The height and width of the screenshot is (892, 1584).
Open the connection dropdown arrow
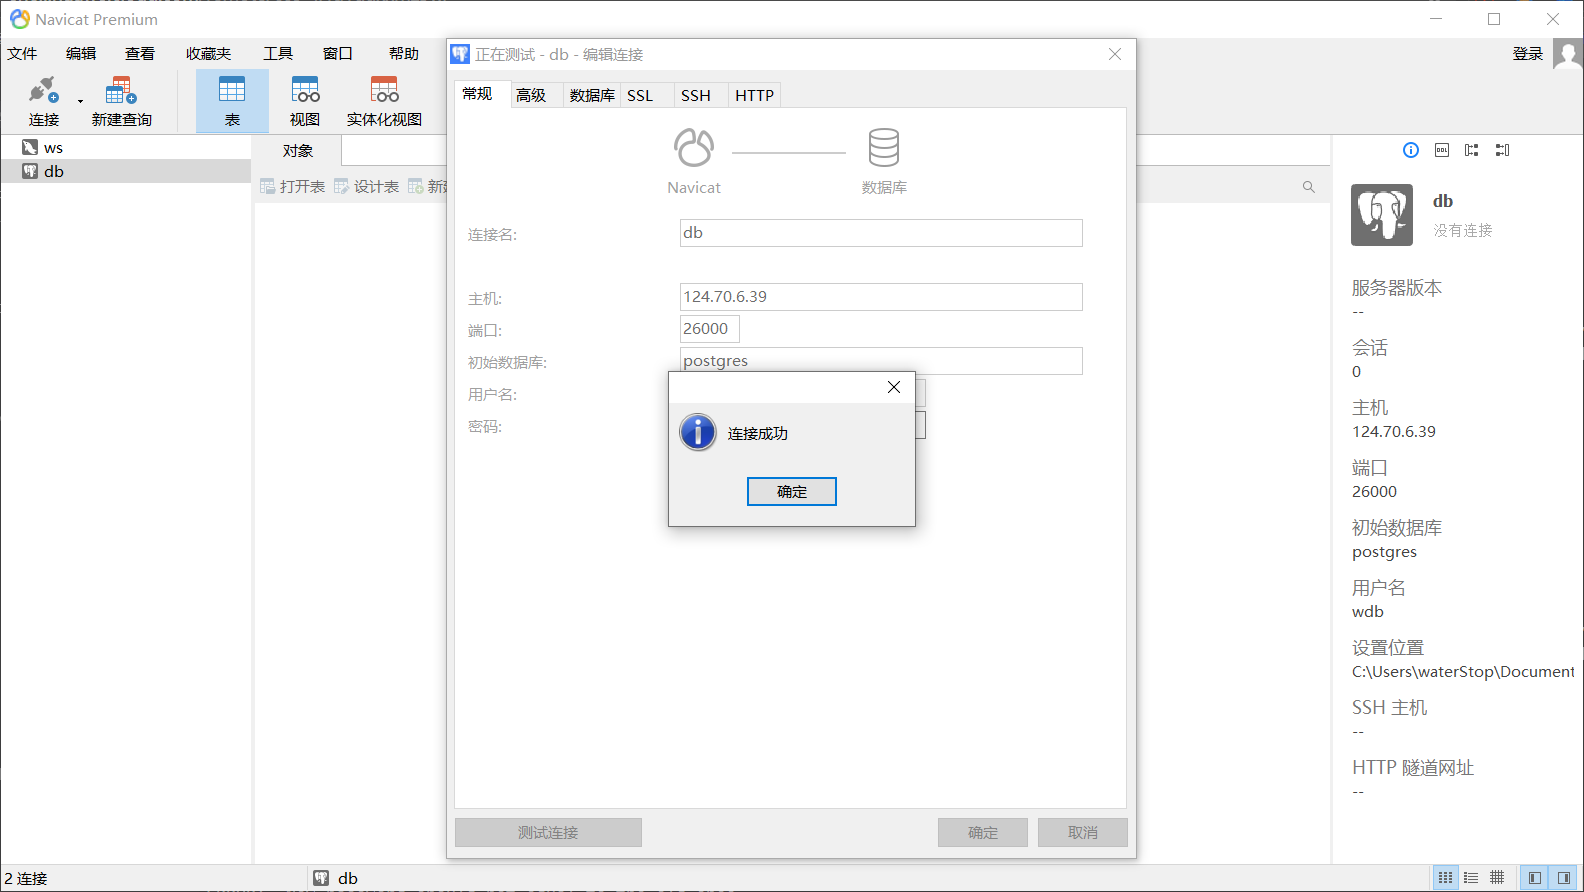click(80, 101)
